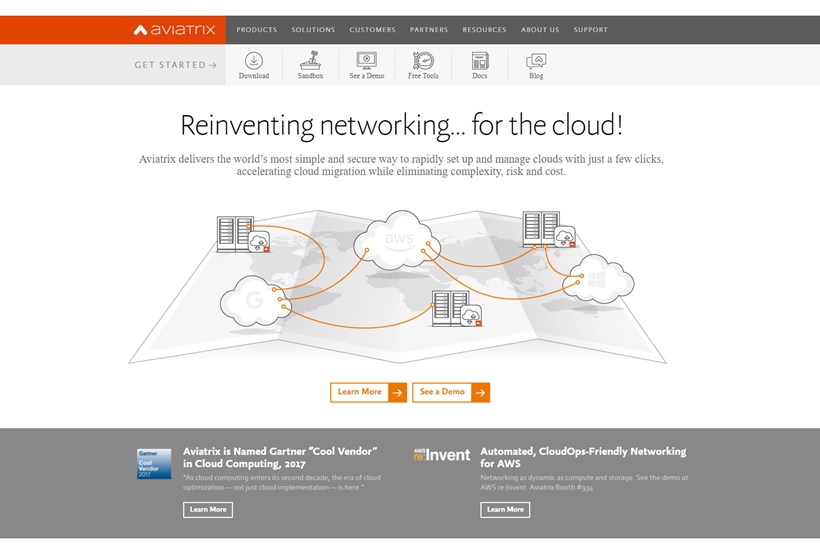Click the Aviatrix logo

(174, 30)
